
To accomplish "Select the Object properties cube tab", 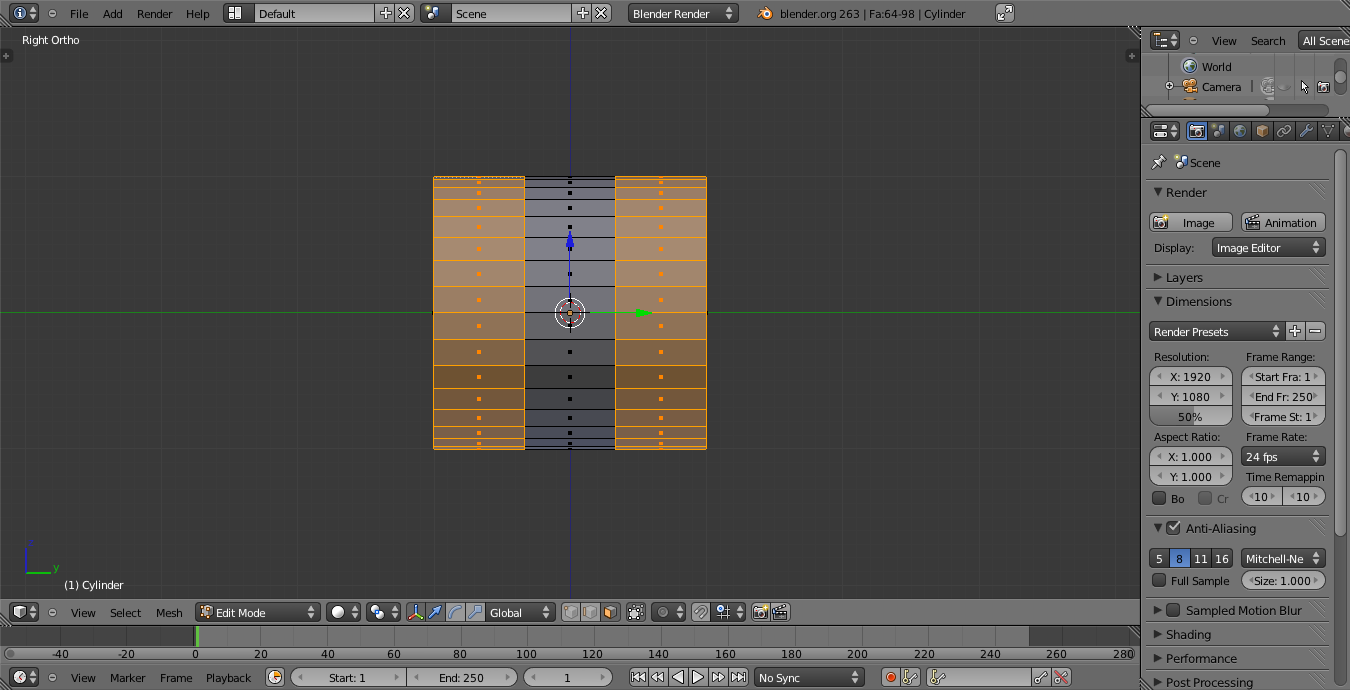I will pyautogui.click(x=1262, y=131).
